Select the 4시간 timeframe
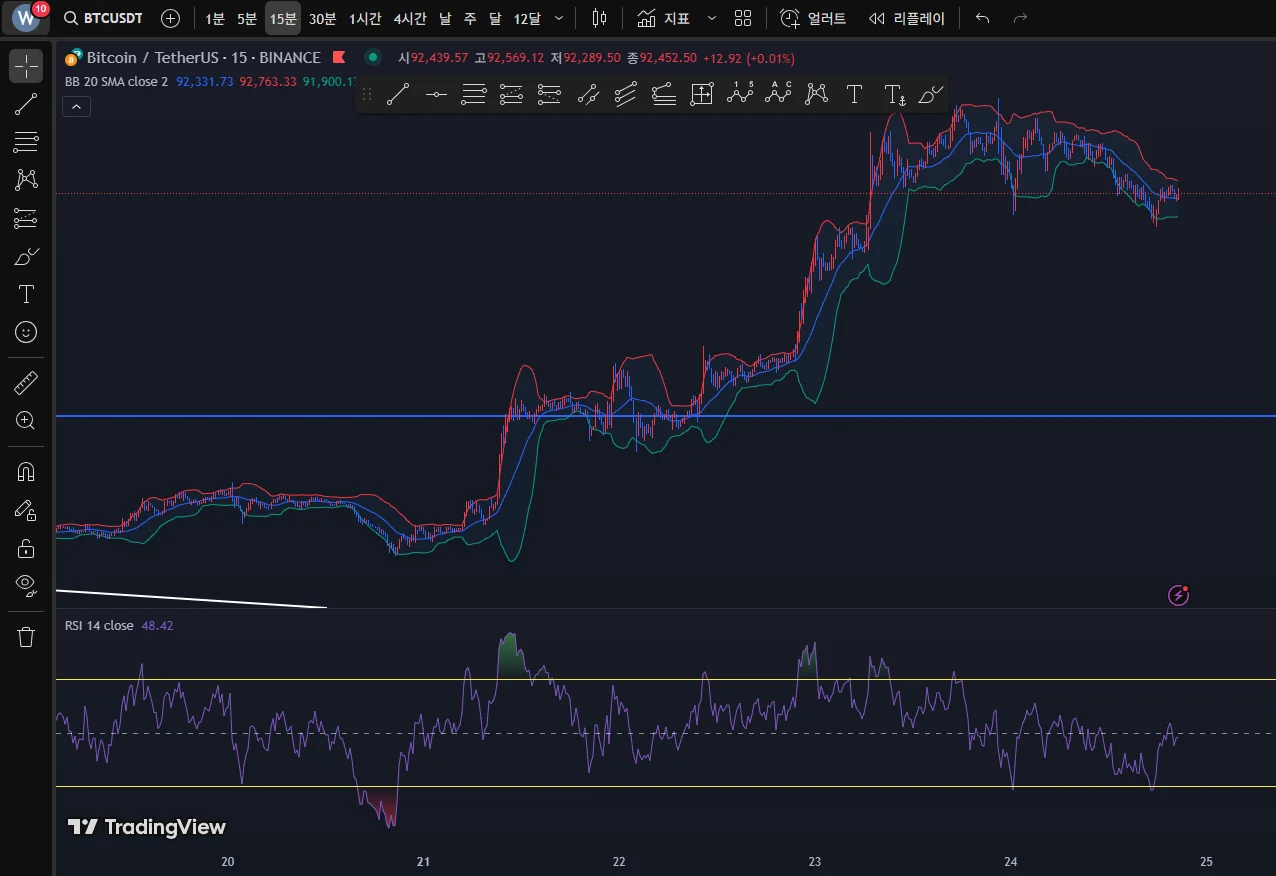The height and width of the screenshot is (876, 1276). 411,18
